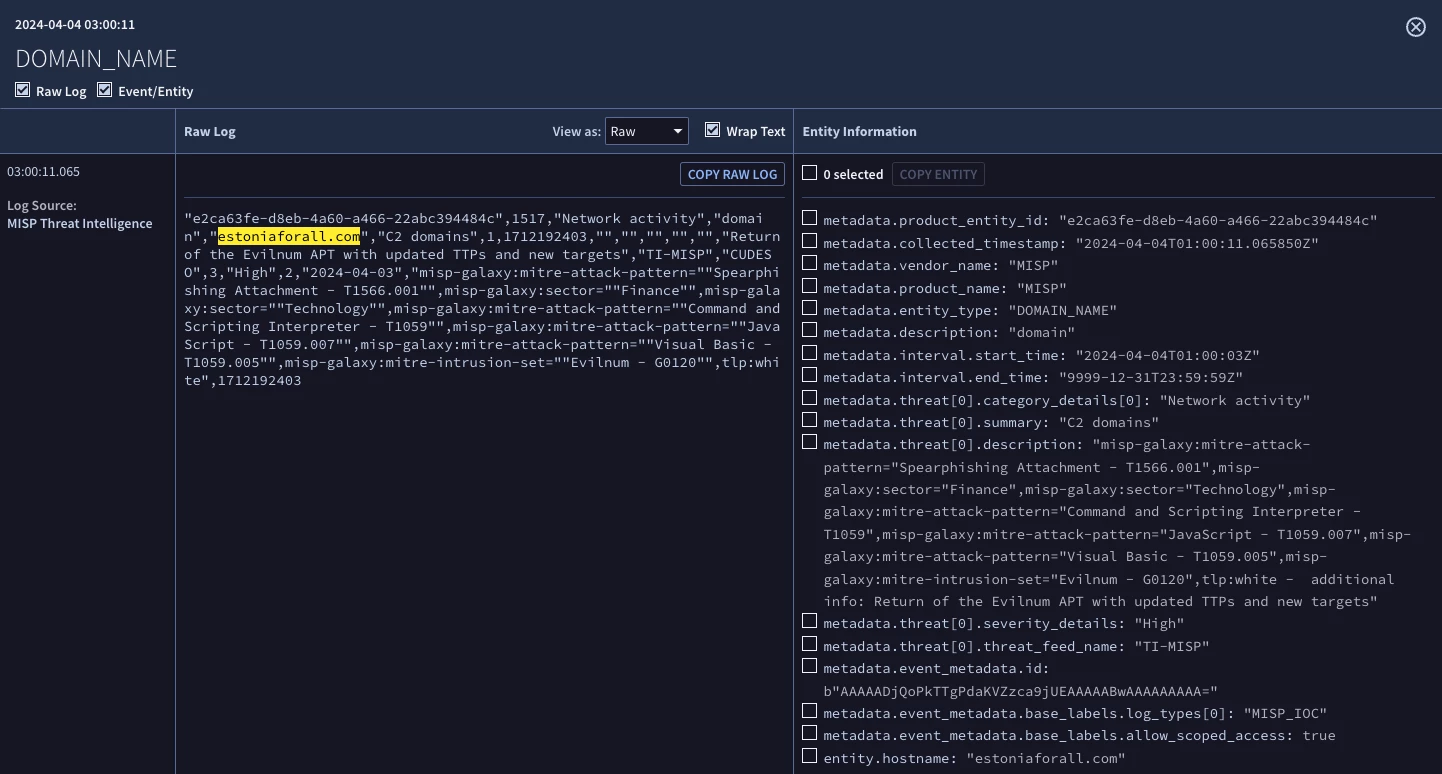Click the "C2 domains" summary value
Image resolution: width=1442 pixels, height=774 pixels.
pos(1109,423)
